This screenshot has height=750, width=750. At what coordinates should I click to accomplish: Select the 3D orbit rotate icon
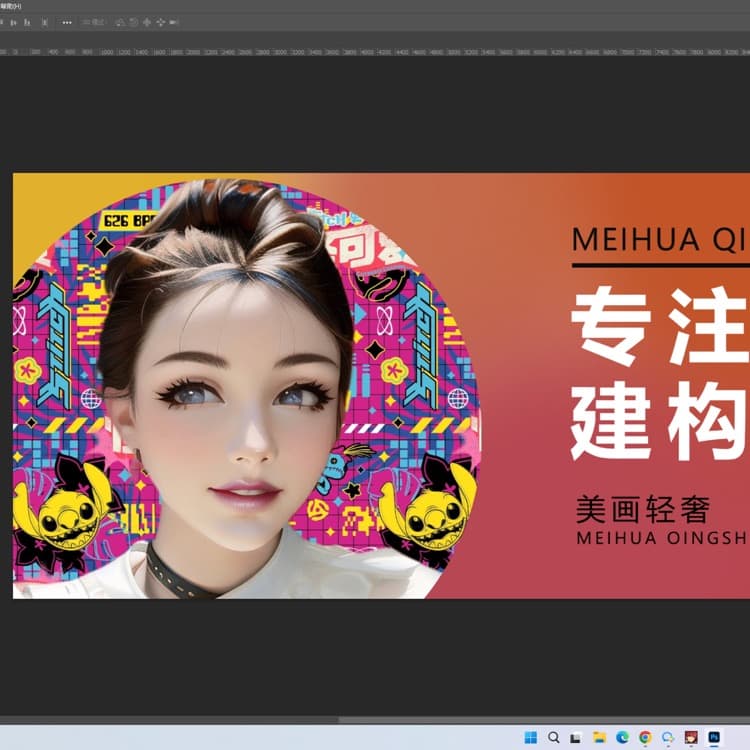click(120, 22)
